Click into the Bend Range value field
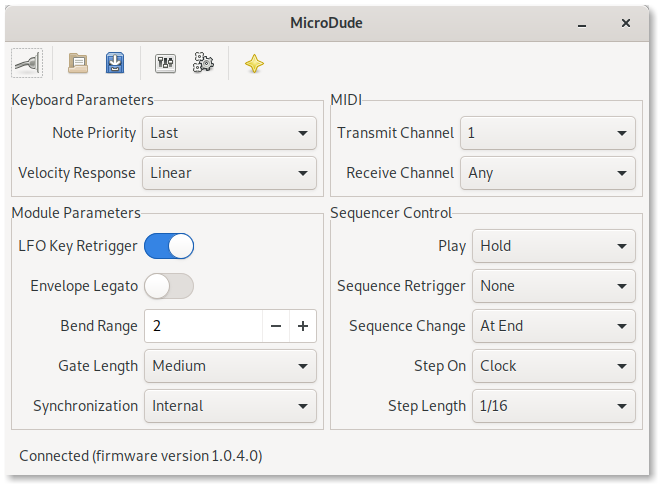Image resolution: width=658 pixels, height=484 pixels. tap(204, 326)
